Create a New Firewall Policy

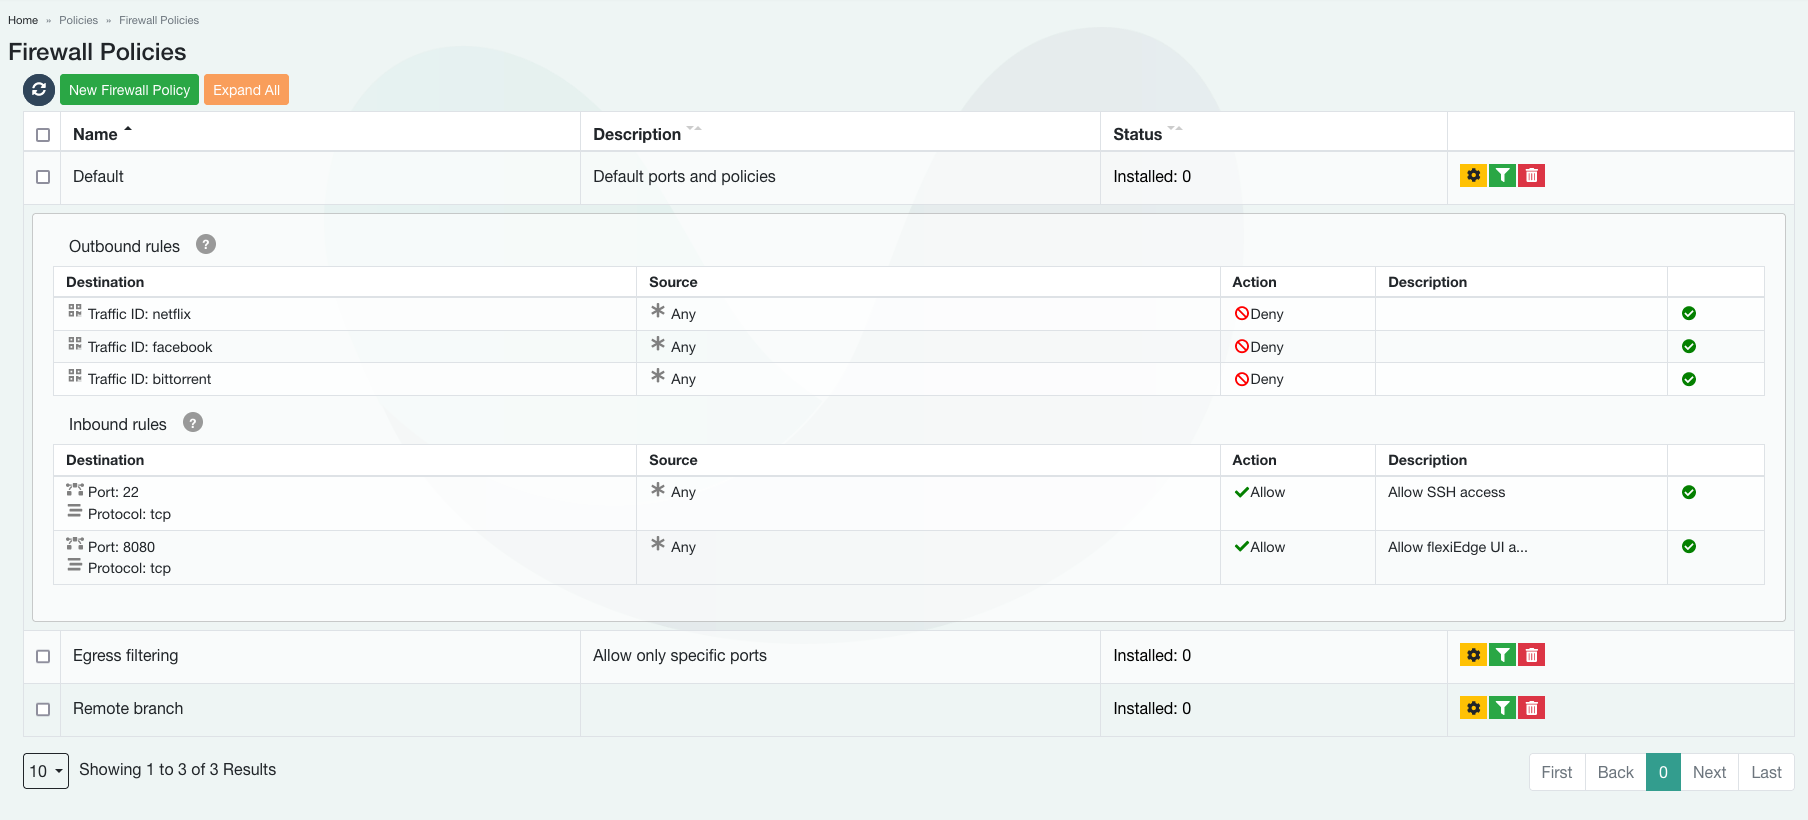click(x=129, y=90)
